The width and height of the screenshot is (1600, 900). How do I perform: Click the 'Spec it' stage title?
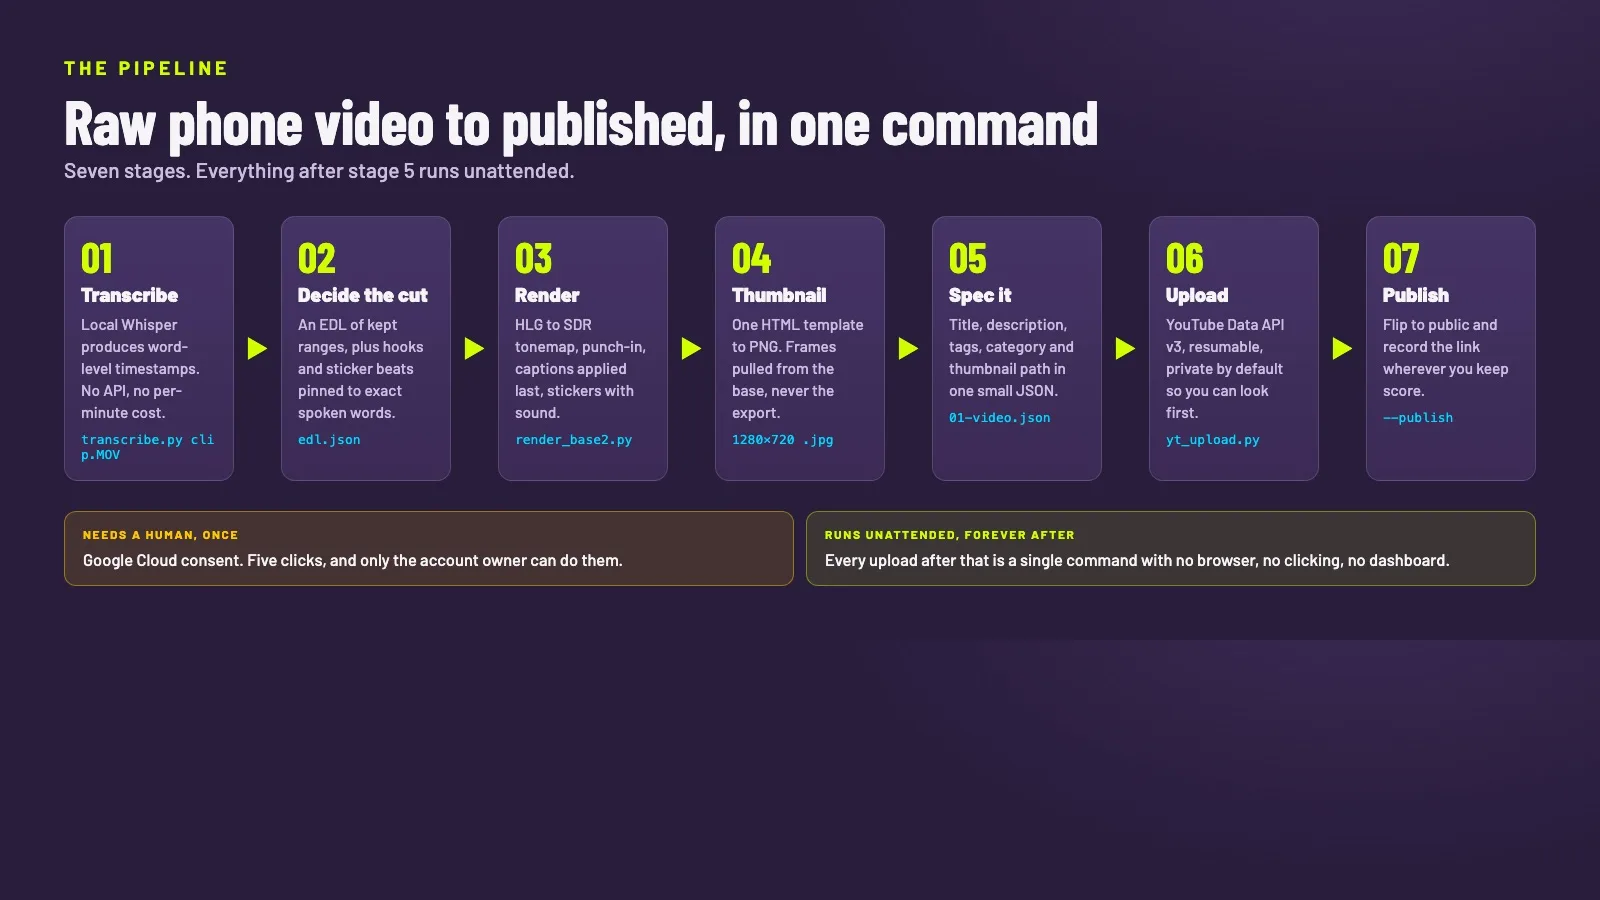click(980, 295)
